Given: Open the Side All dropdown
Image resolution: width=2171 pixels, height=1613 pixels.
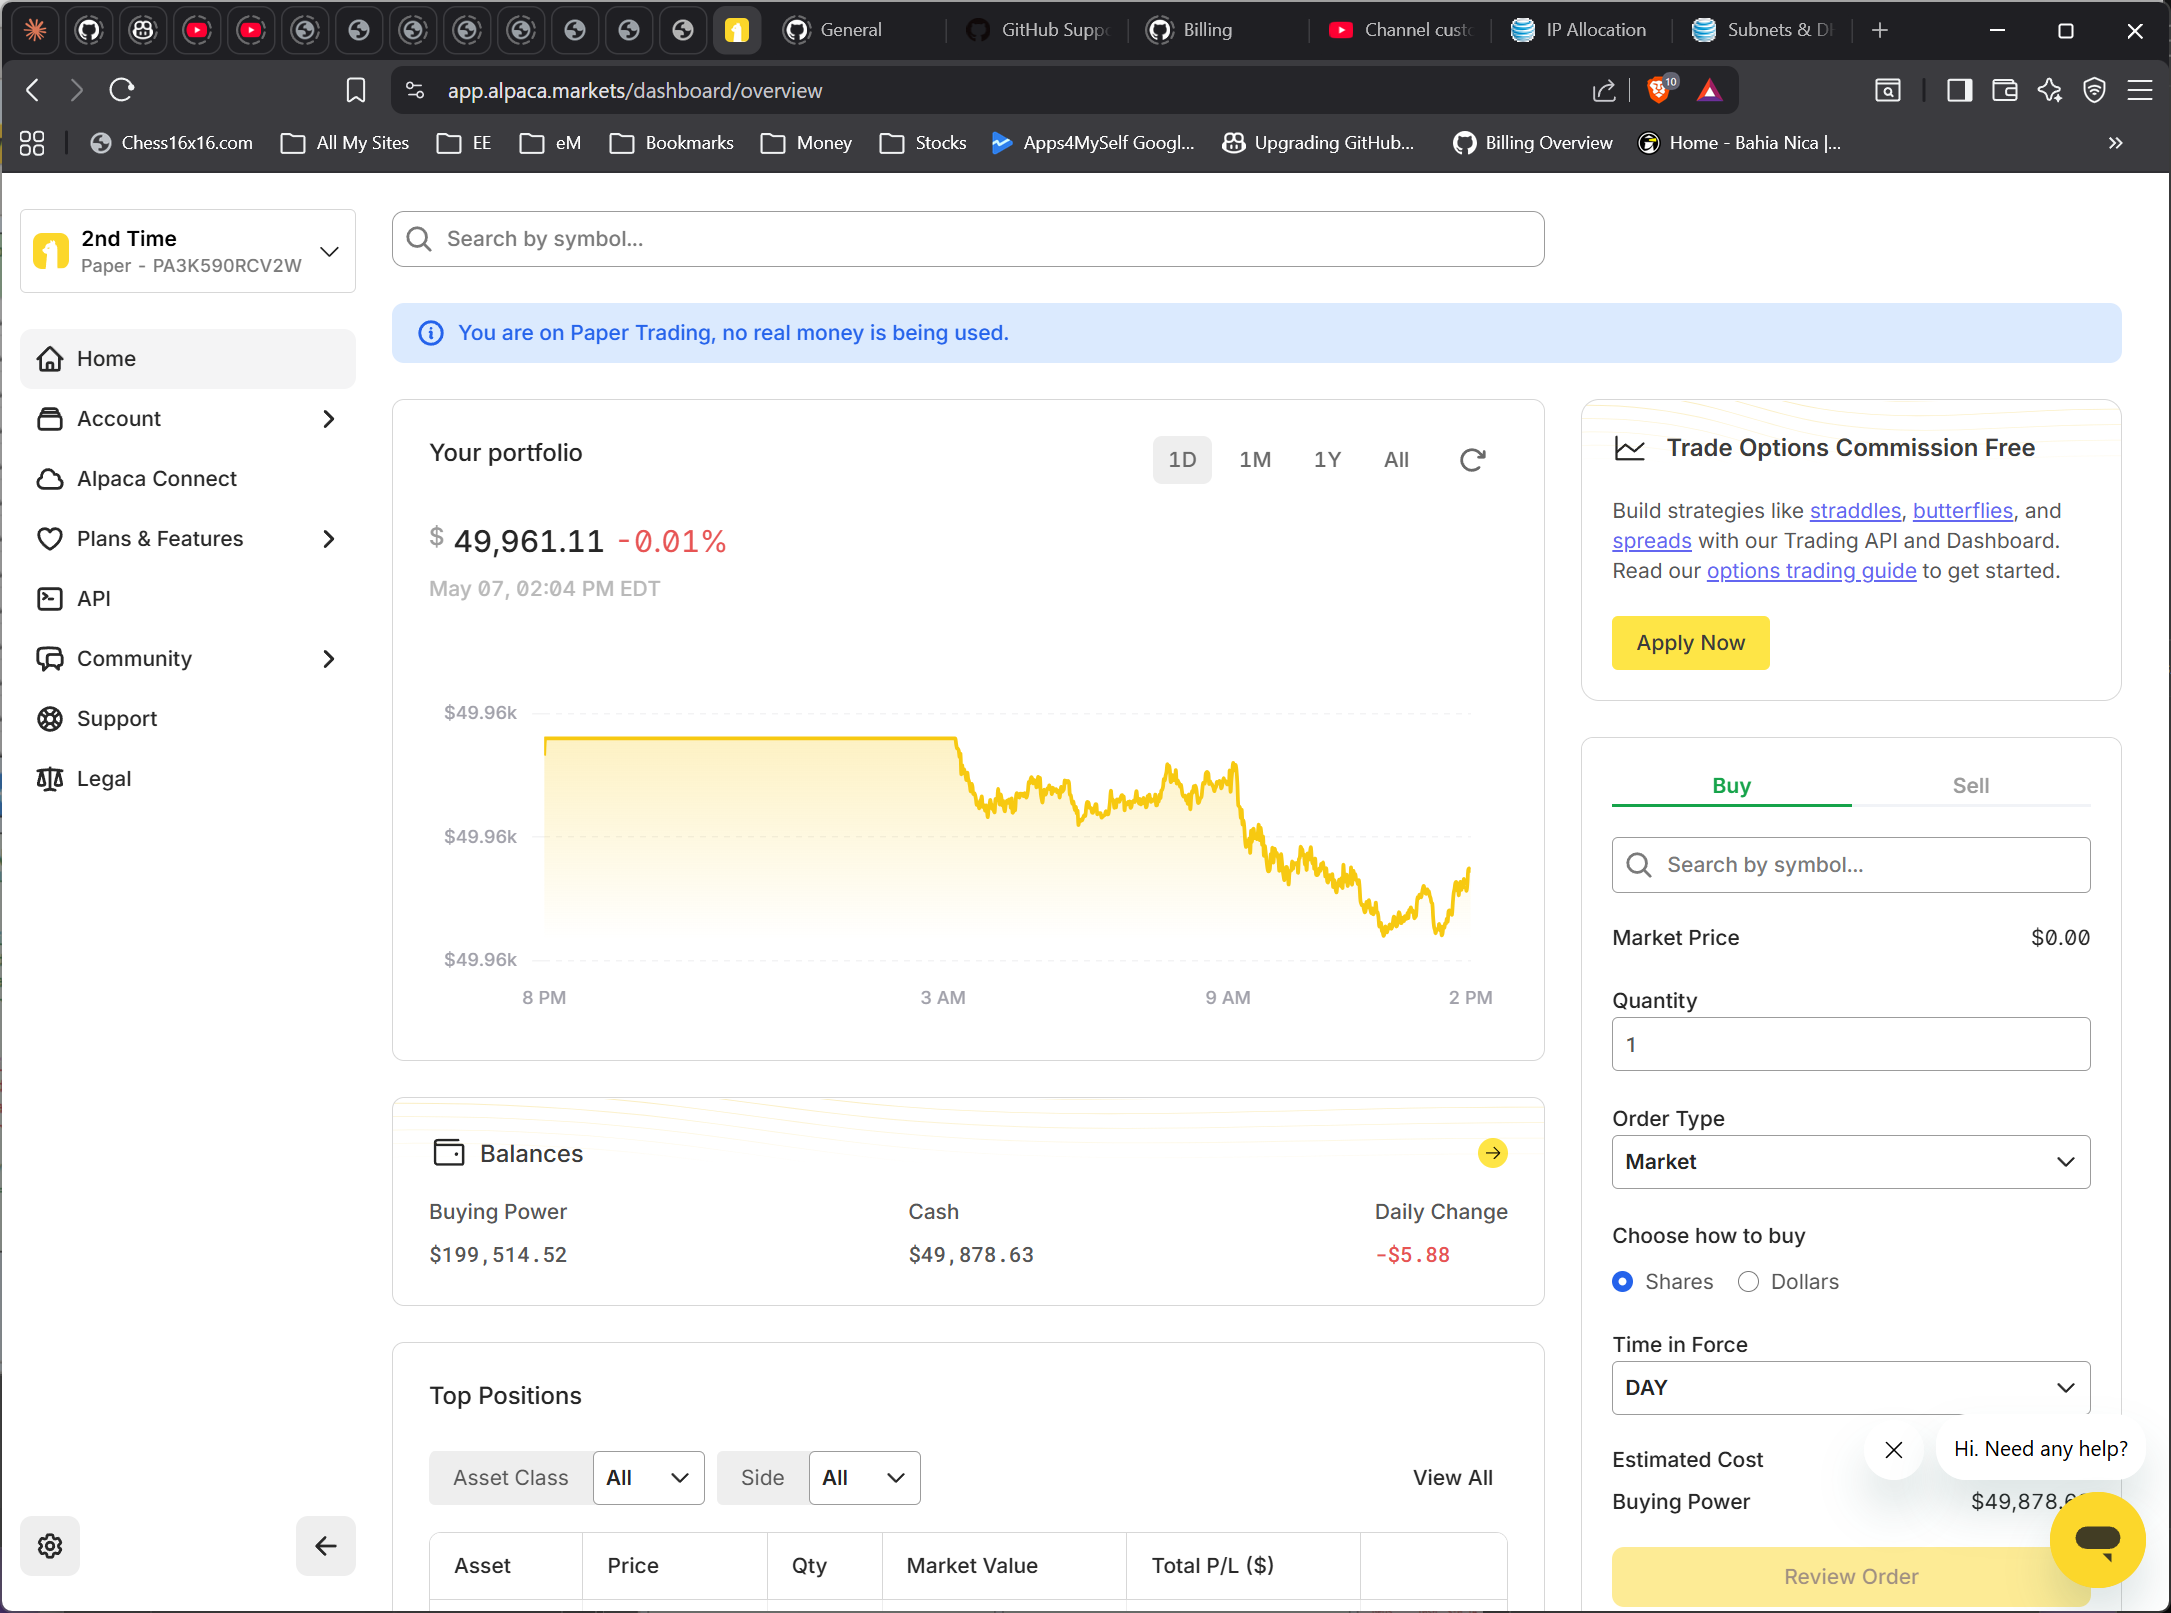Looking at the screenshot, I should coord(864,1478).
